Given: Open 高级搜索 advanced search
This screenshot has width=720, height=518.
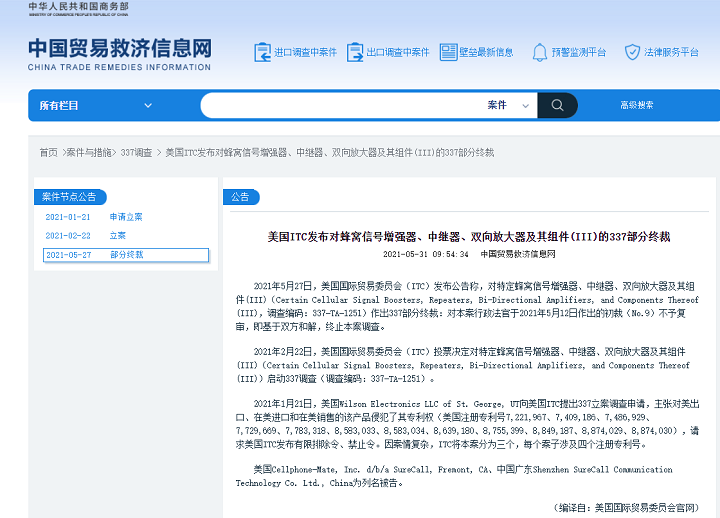Looking at the screenshot, I should tap(636, 105).
